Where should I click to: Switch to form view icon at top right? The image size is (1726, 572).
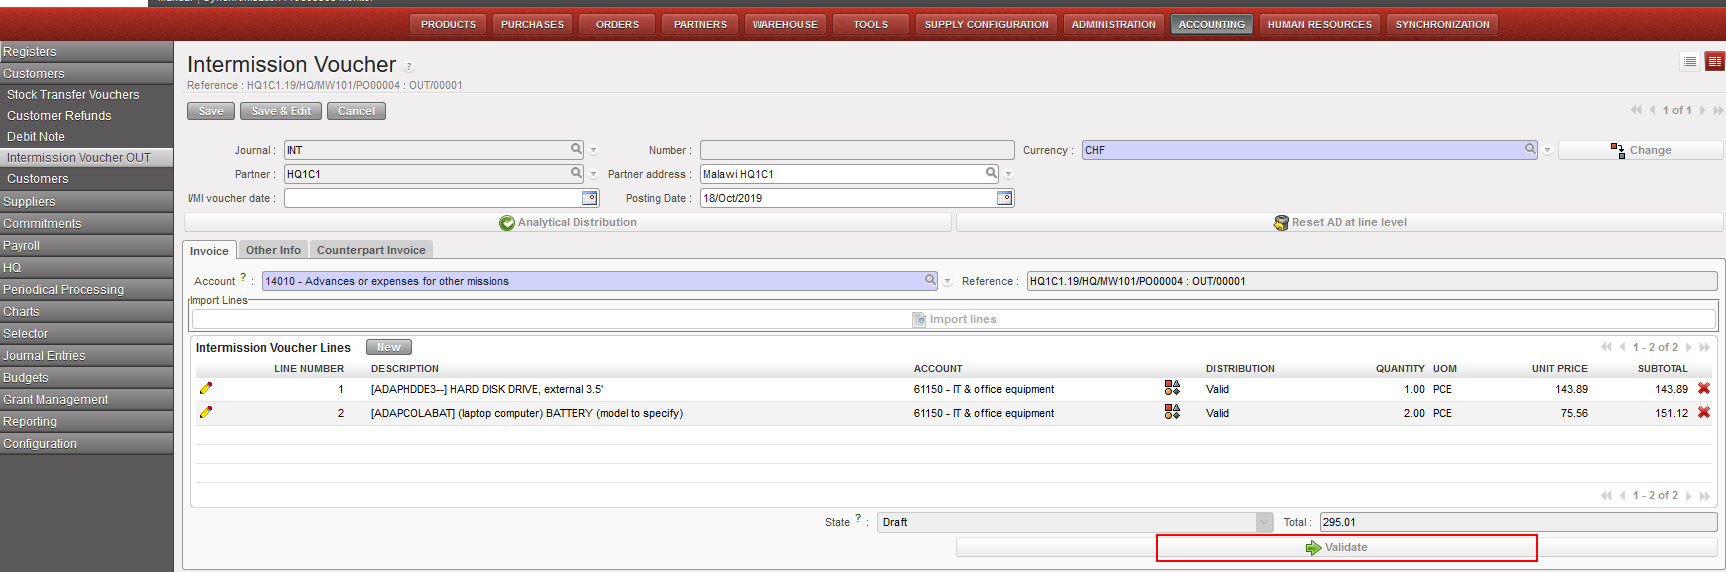(1714, 62)
